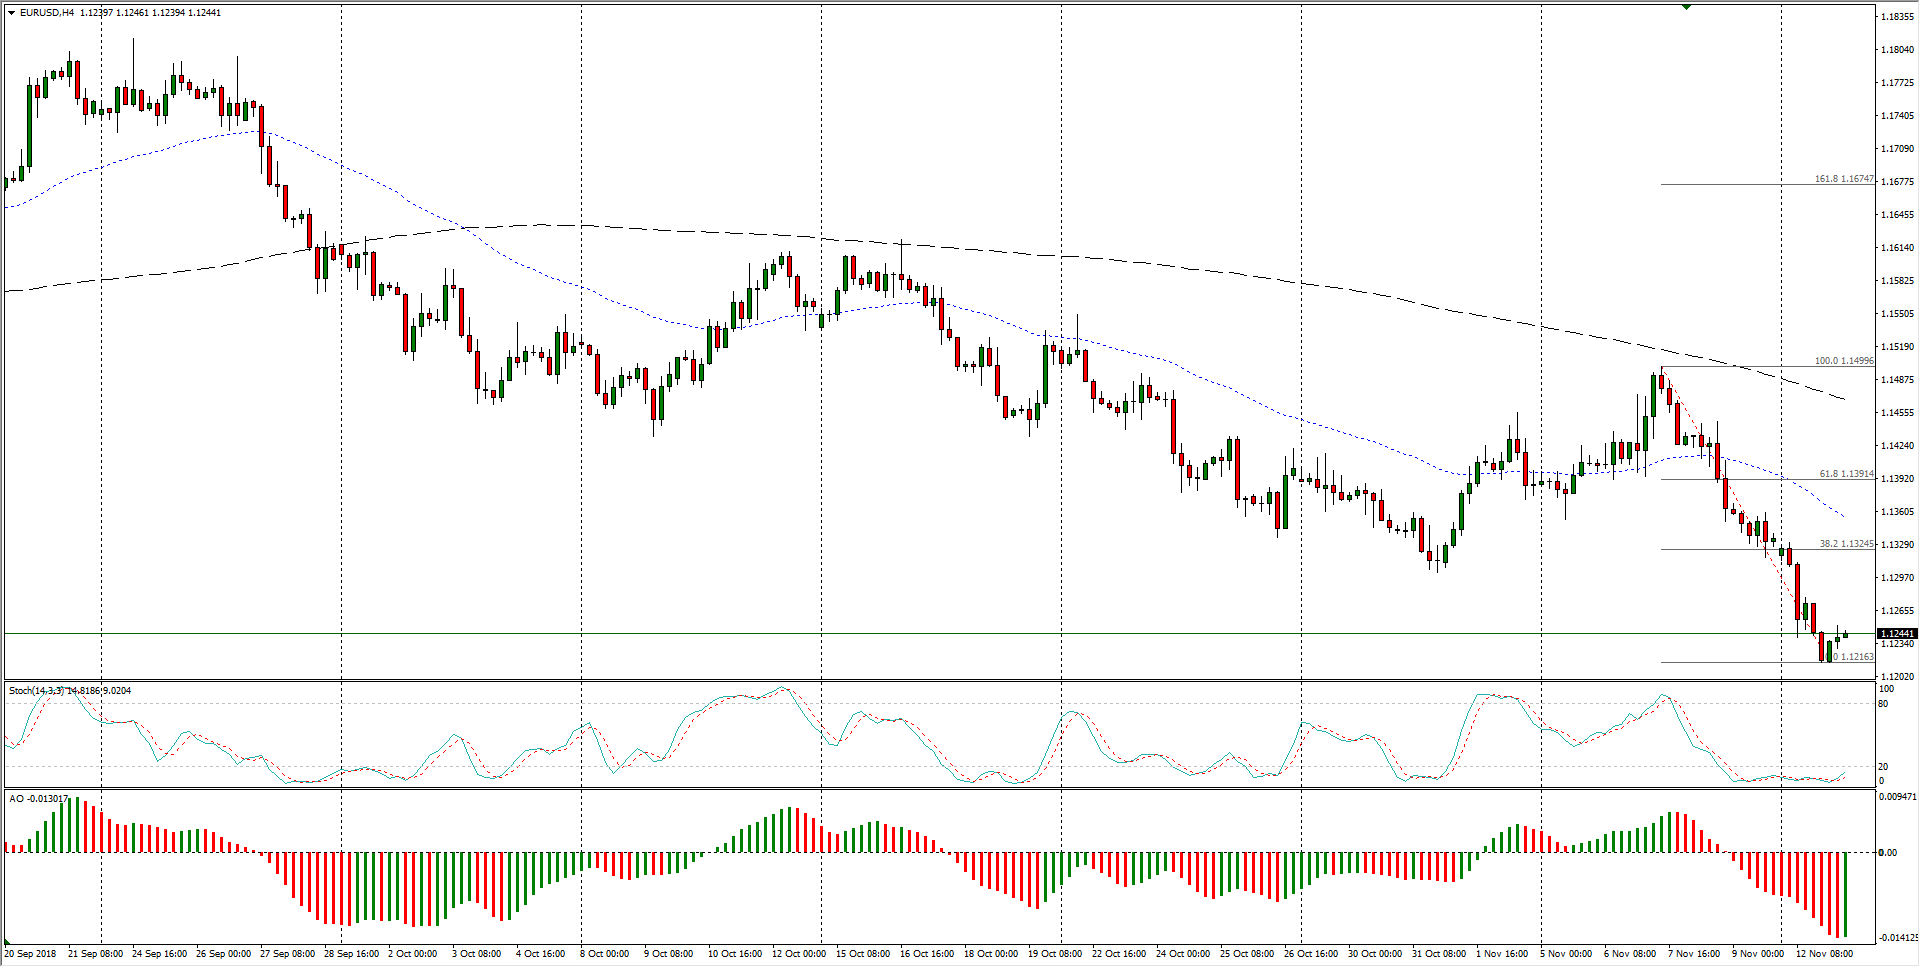This screenshot has height=967, width=1920.
Task: Click the Fibonacci 61.8 level label
Action: click(x=1845, y=474)
